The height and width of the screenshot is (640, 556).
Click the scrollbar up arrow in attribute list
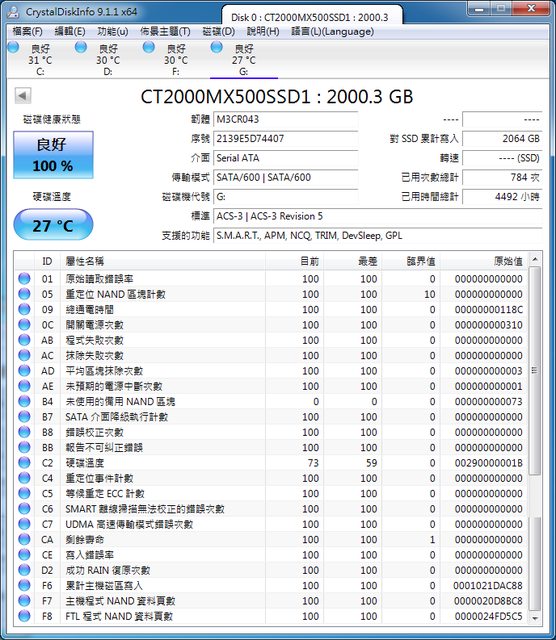(535, 259)
